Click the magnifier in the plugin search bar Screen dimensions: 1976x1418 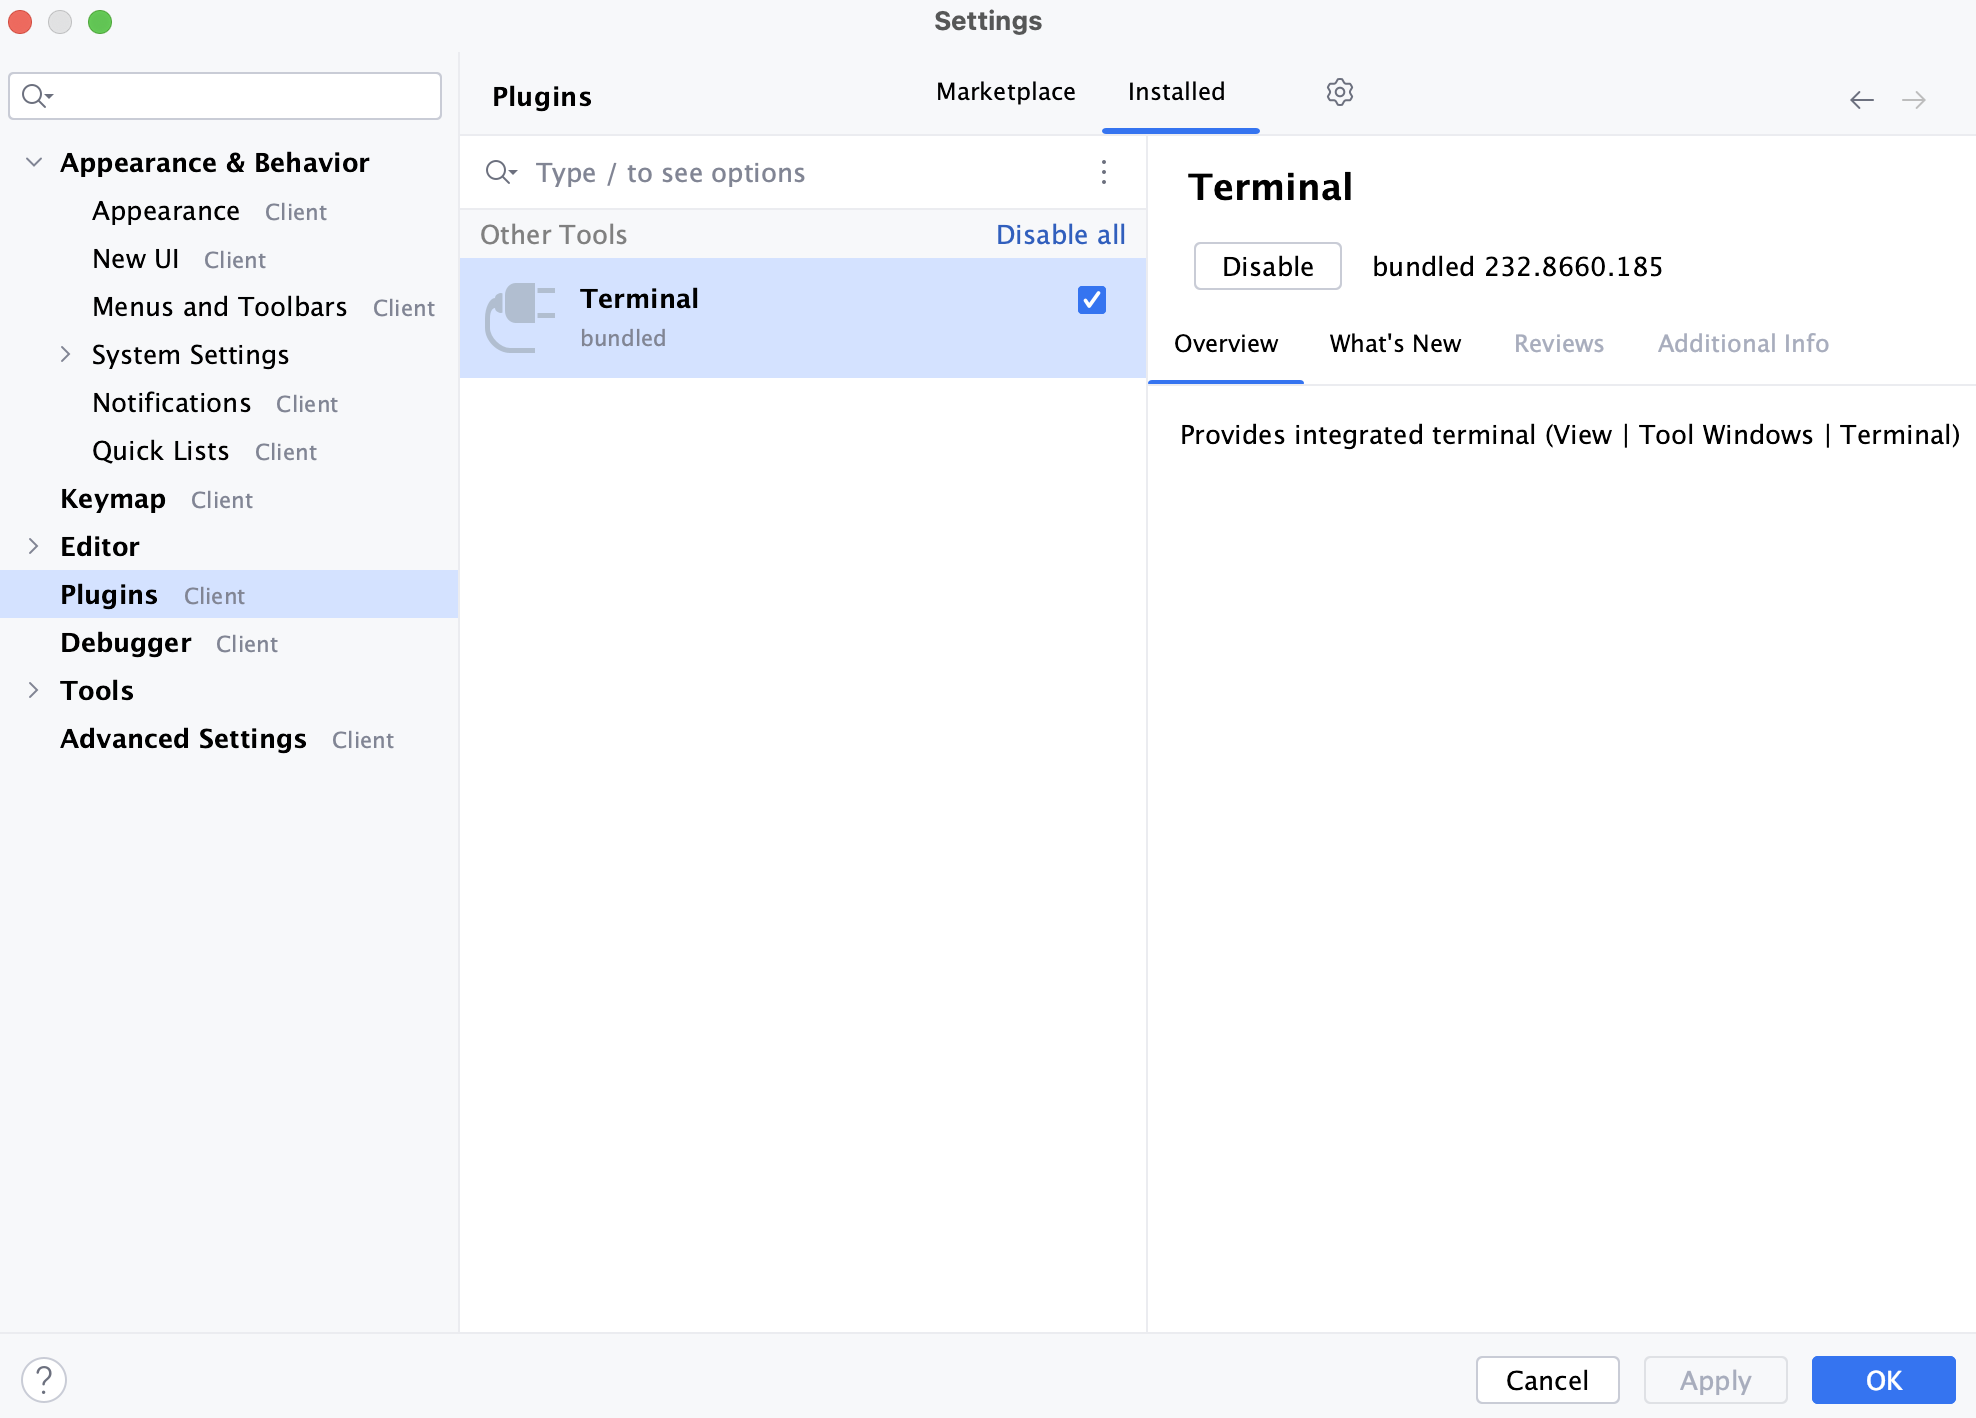point(501,172)
